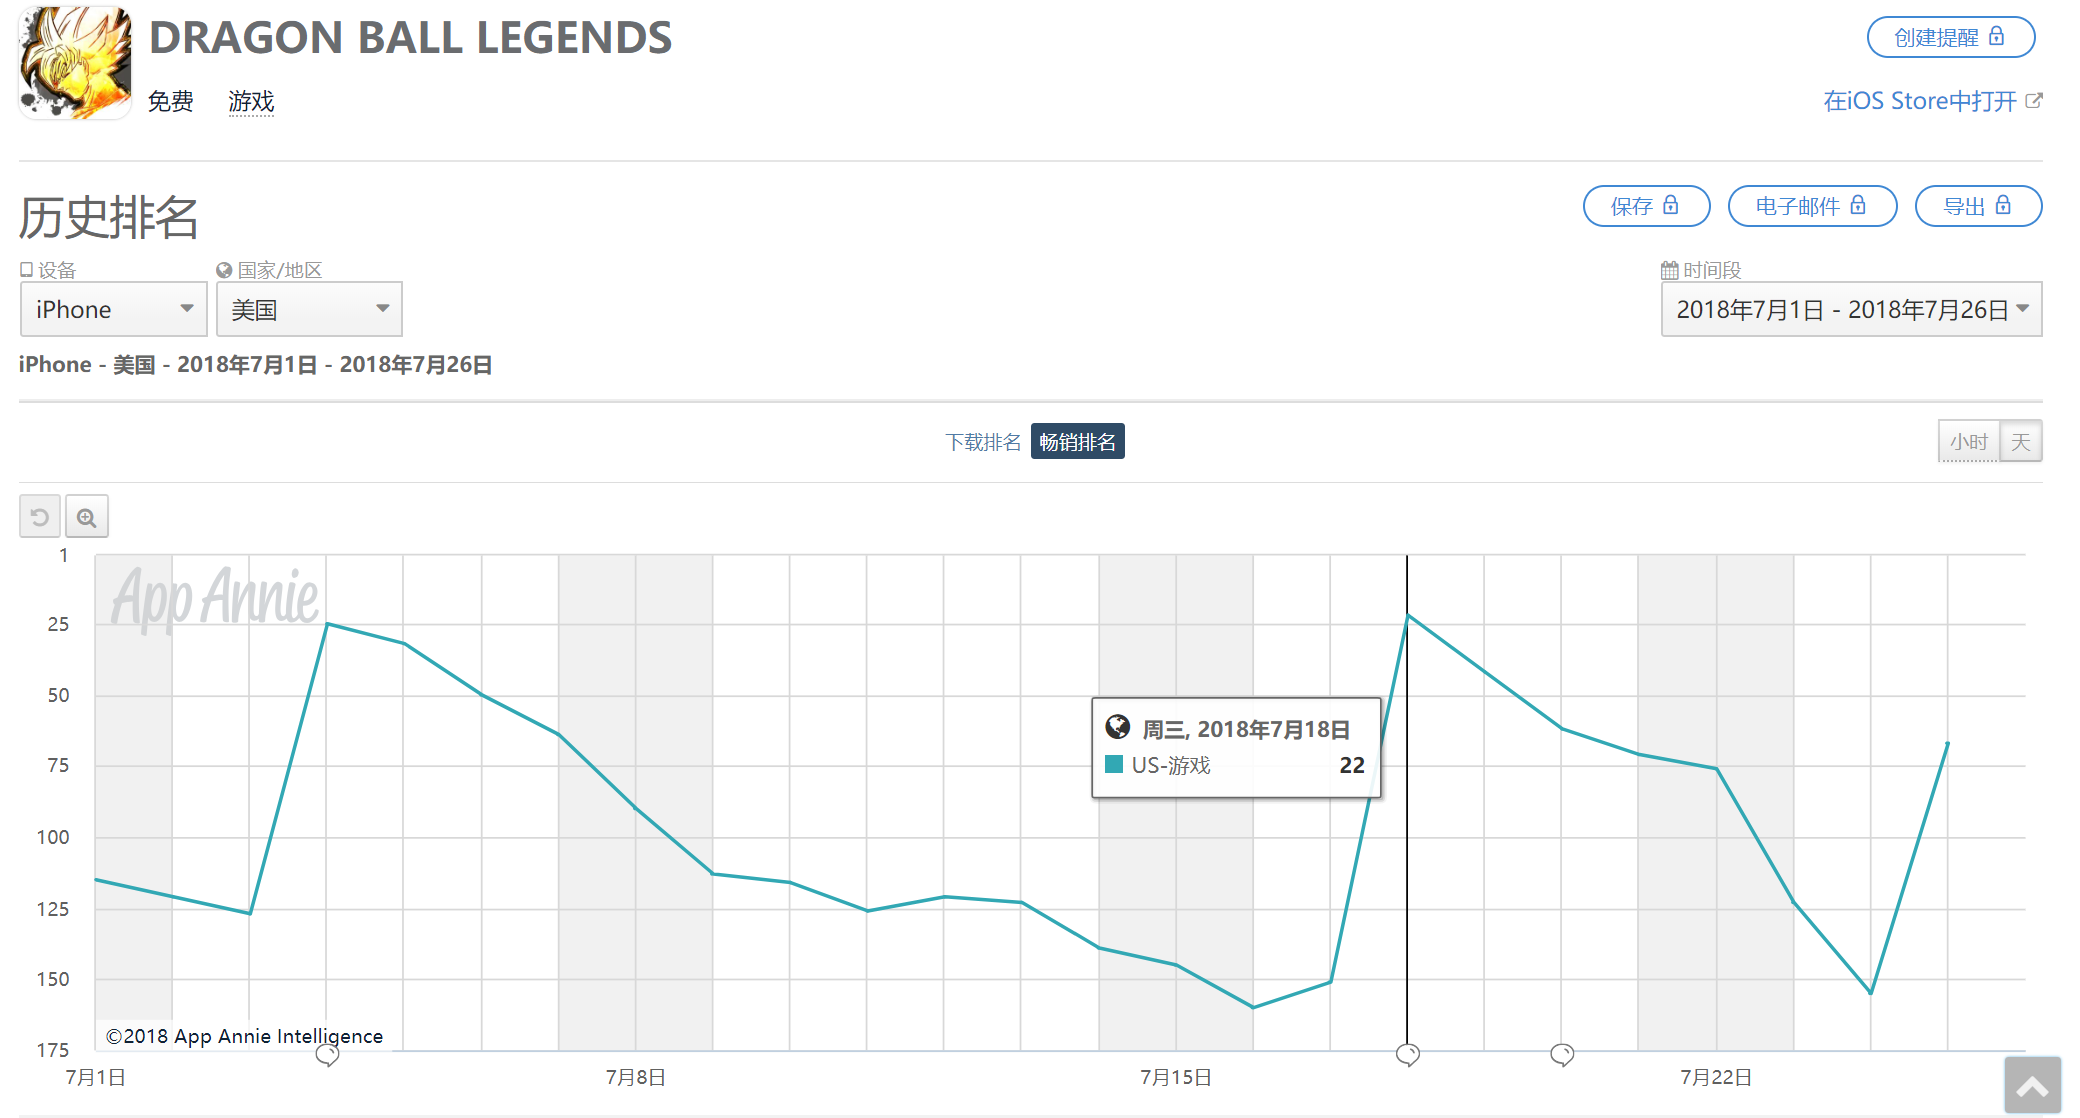
Task: Open the 美国 country dropdown
Action: [x=309, y=310]
